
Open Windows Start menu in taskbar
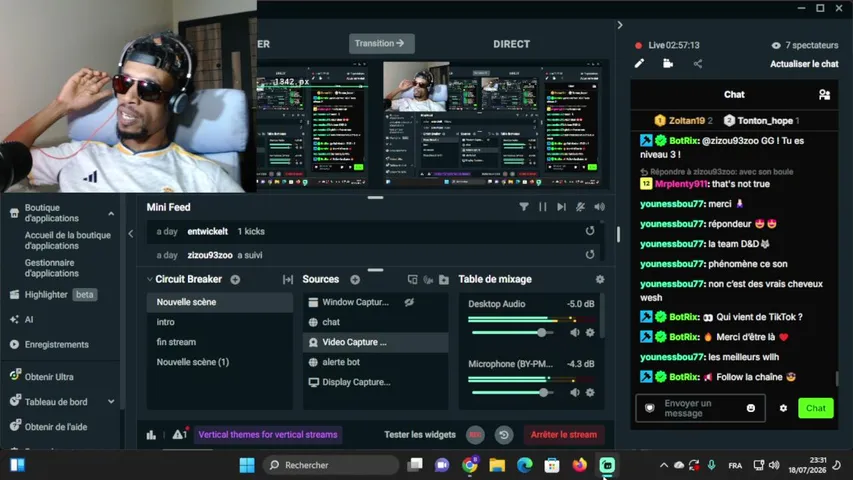tap(247, 465)
